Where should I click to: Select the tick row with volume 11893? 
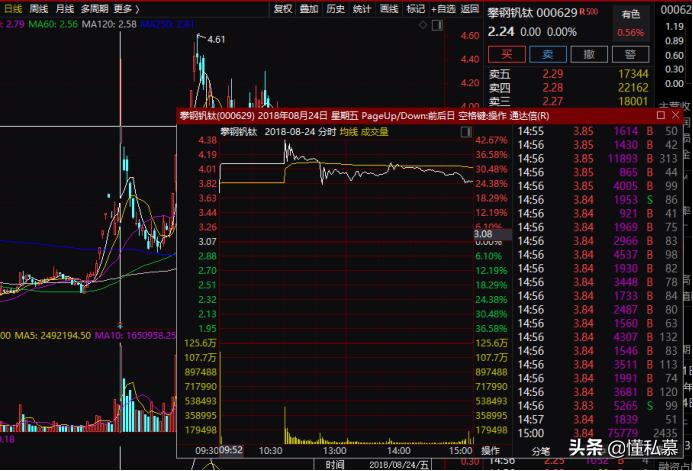click(x=598, y=159)
